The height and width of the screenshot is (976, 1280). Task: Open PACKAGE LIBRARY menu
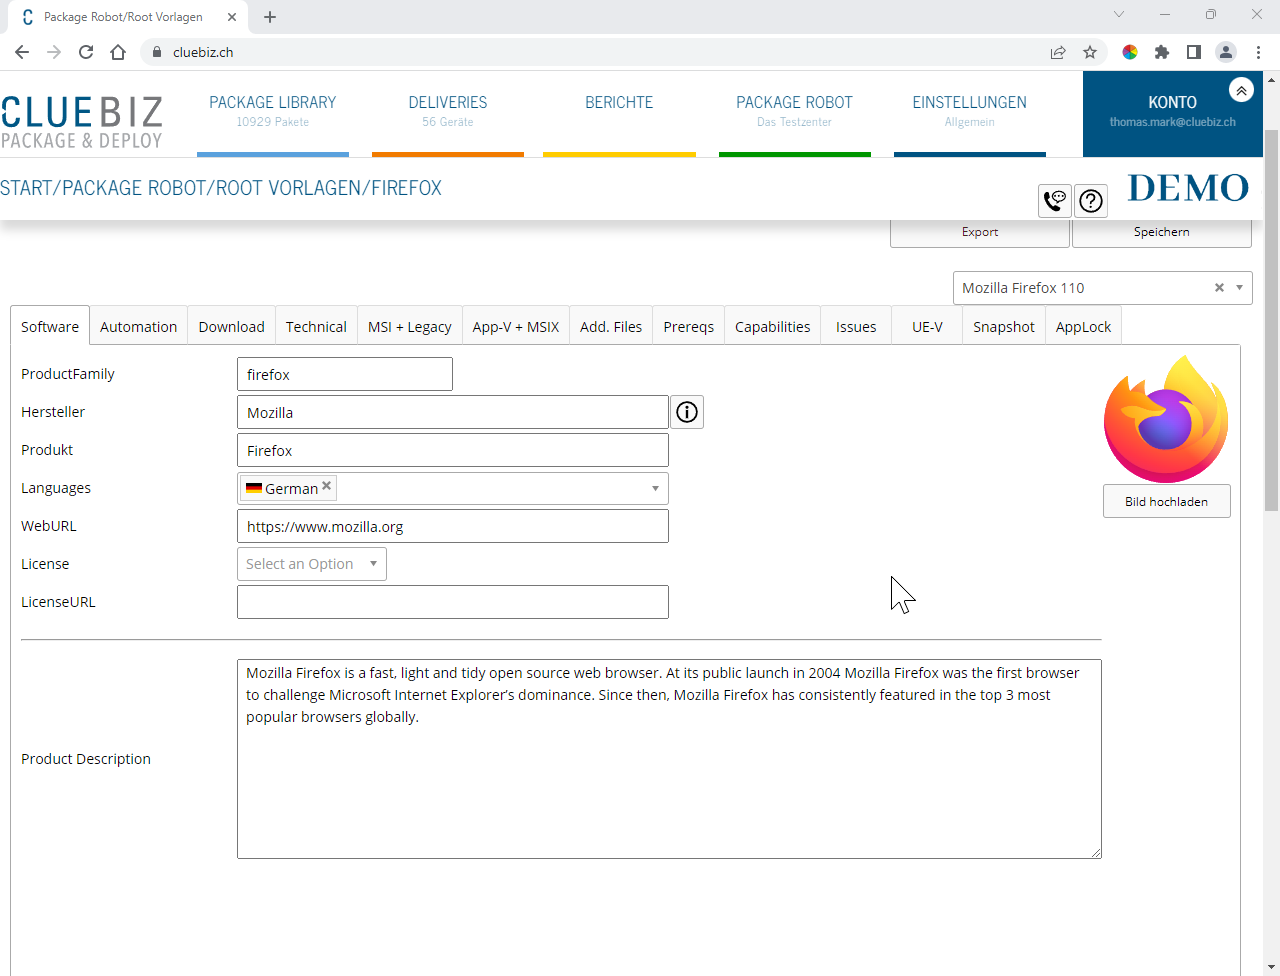[273, 112]
